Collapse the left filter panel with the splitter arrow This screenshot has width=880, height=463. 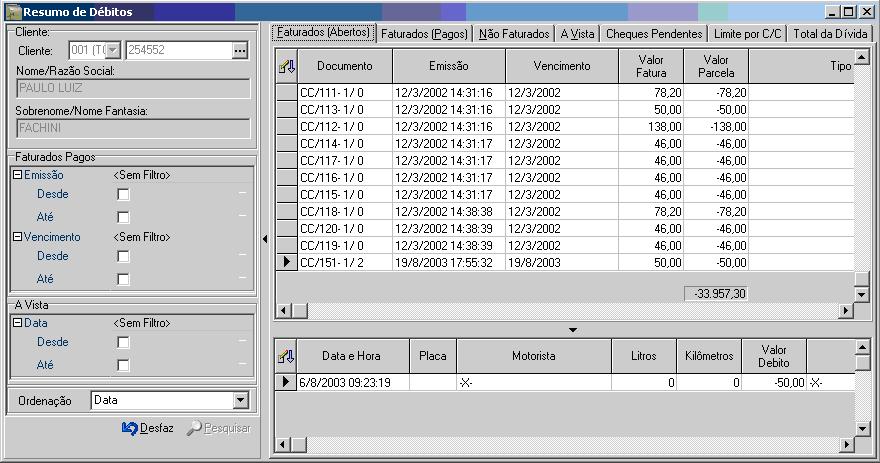tap(264, 238)
